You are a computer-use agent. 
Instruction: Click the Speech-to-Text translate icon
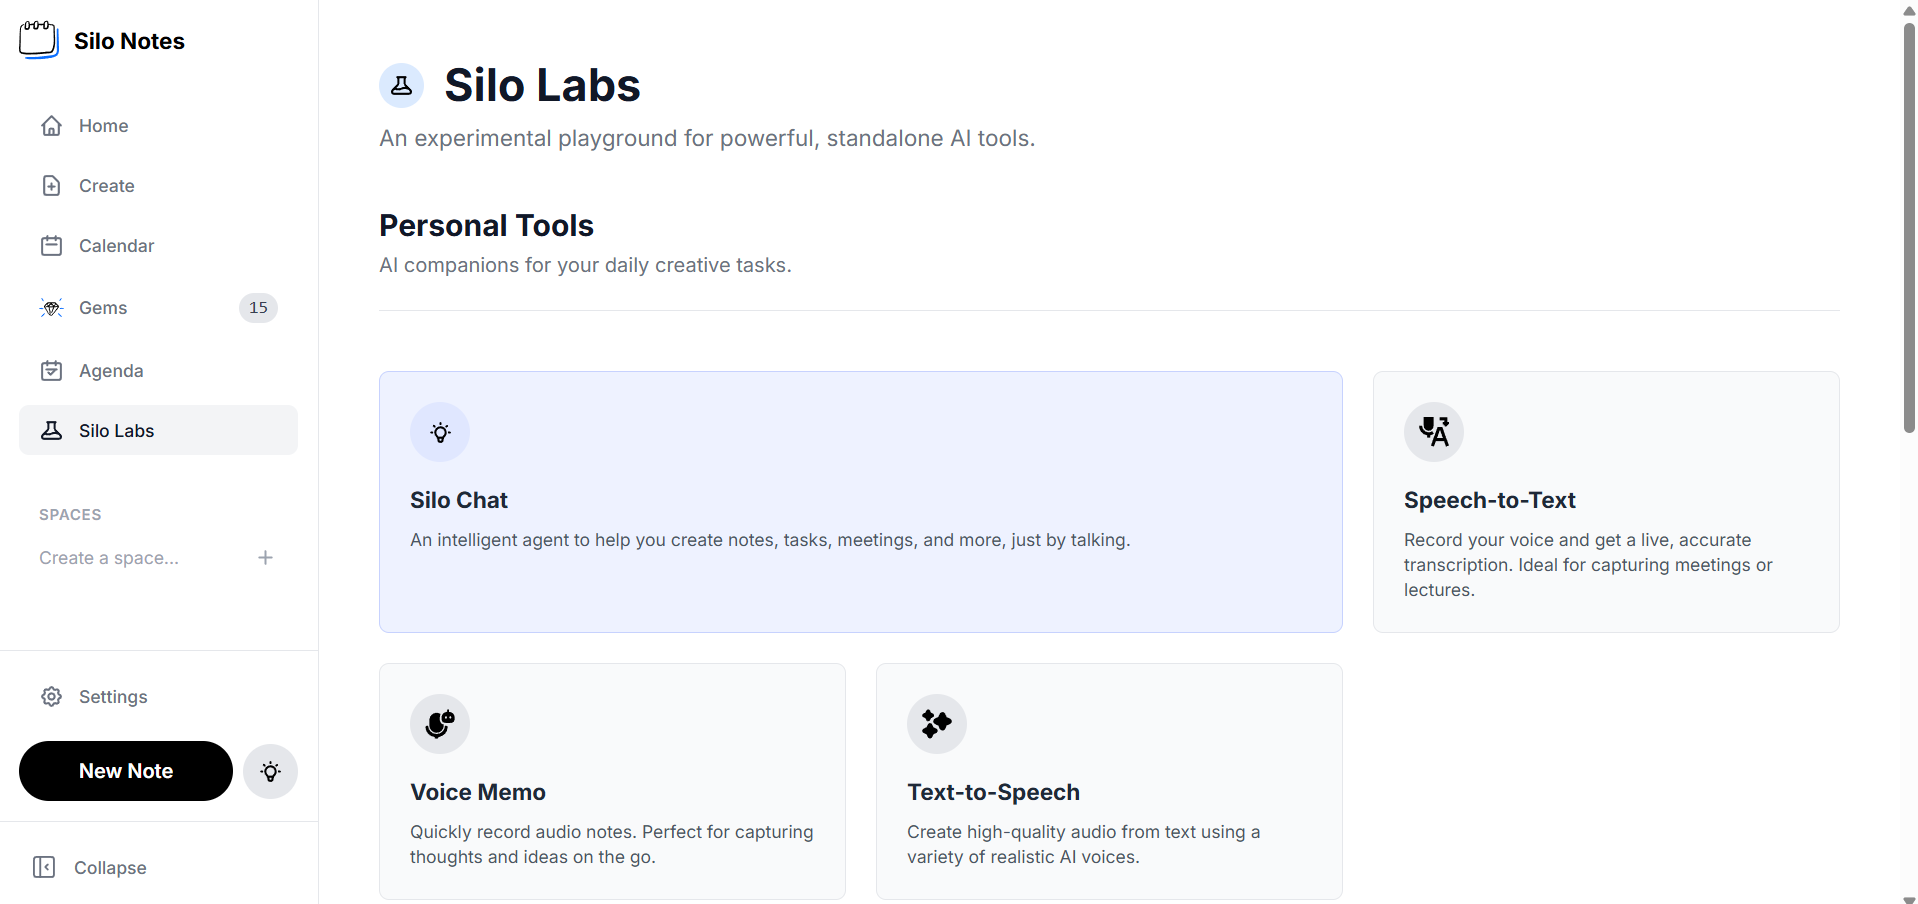click(x=1434, y=432)
